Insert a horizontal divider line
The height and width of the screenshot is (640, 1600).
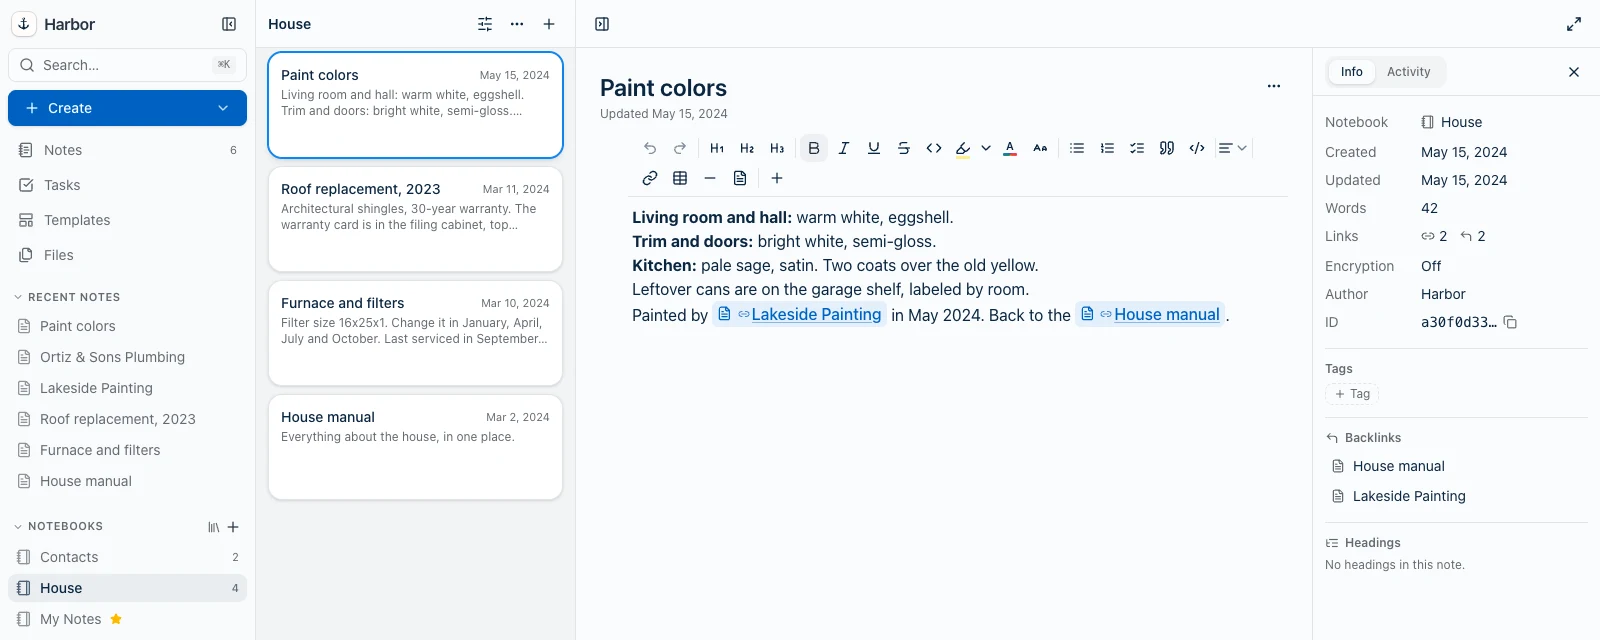(710, 178)
